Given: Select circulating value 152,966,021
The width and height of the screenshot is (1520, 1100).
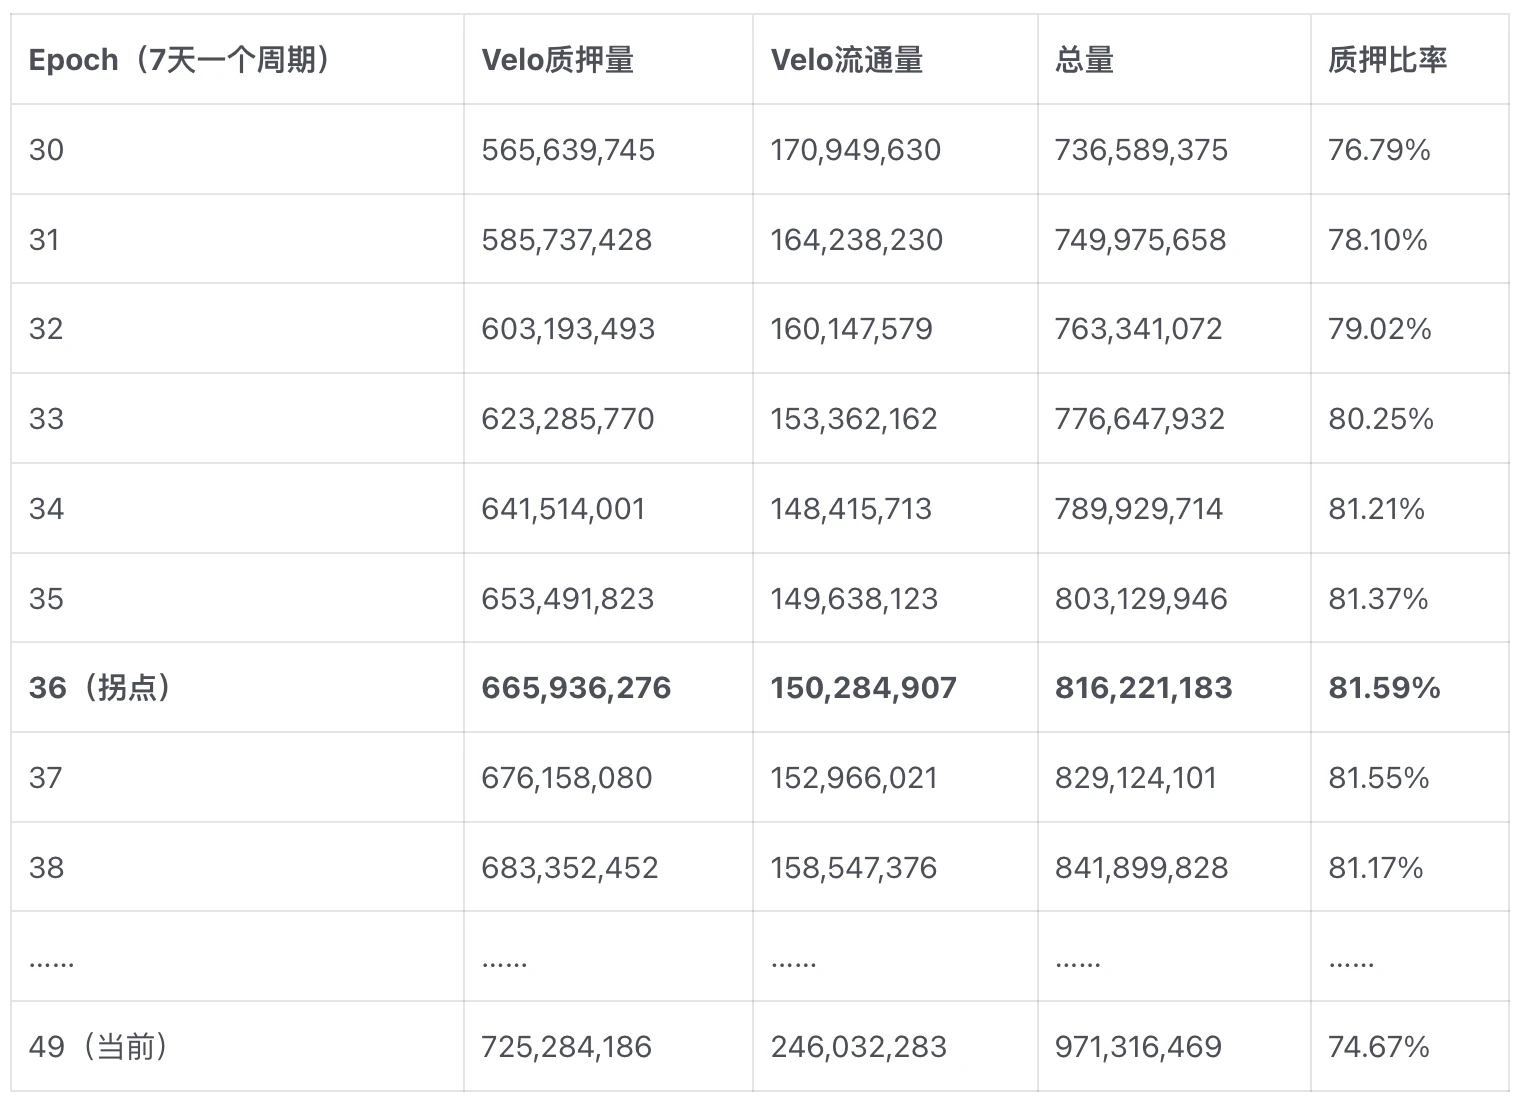Looking at the screenshot, I should point(854,778).
